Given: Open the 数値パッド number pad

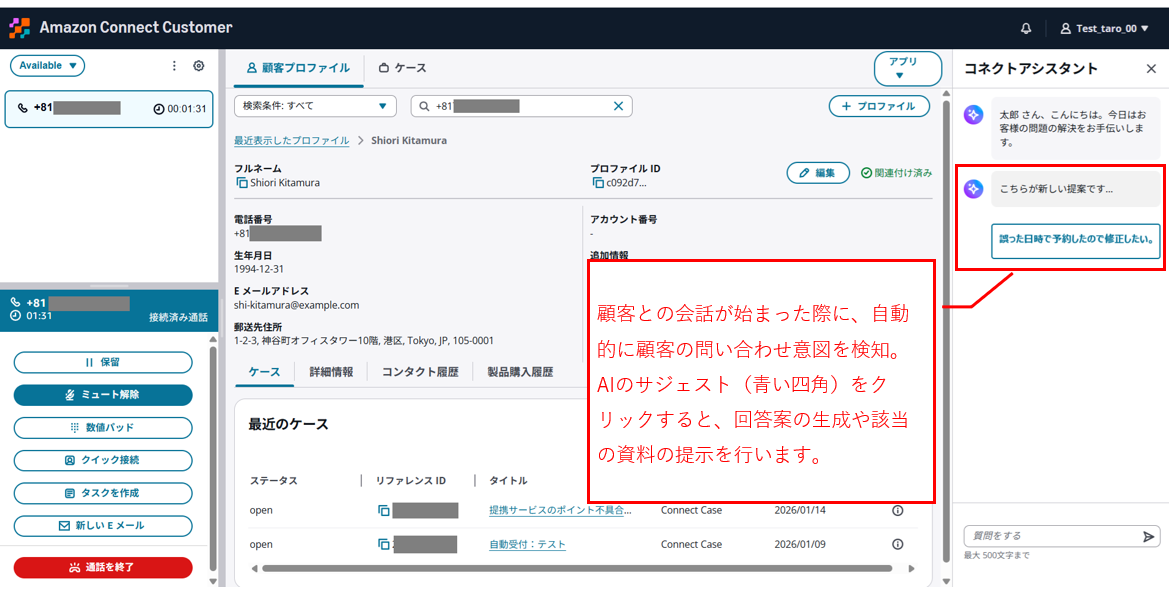Looking at the screenshot, I should click(103, 428).
